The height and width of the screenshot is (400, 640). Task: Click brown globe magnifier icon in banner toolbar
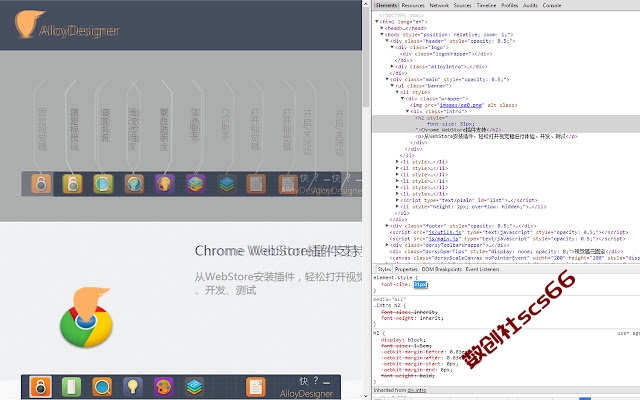pyautogui.click(x=134, y=184)
